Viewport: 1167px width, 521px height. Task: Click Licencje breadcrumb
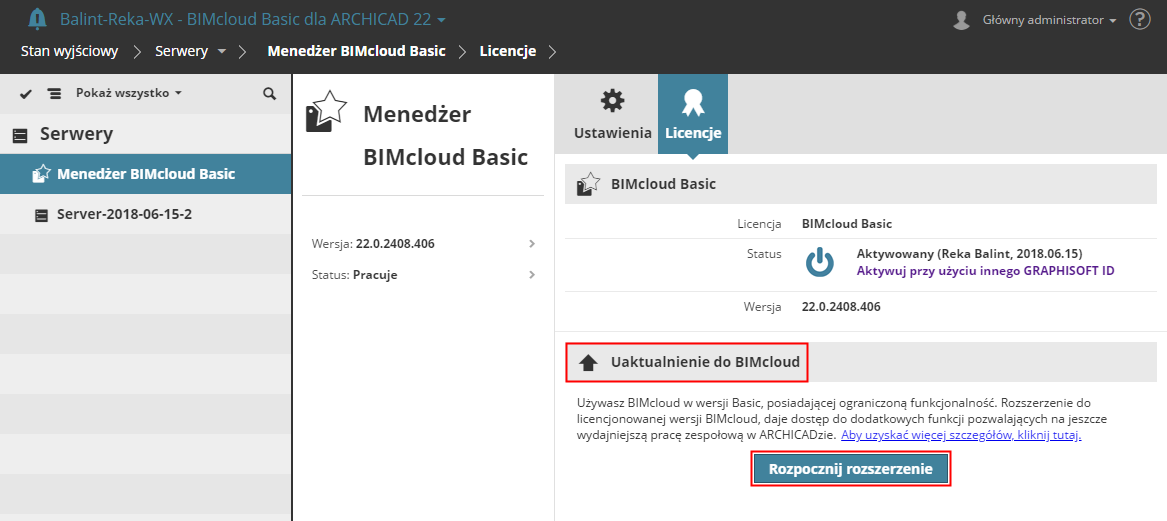(x=508, y=51)
